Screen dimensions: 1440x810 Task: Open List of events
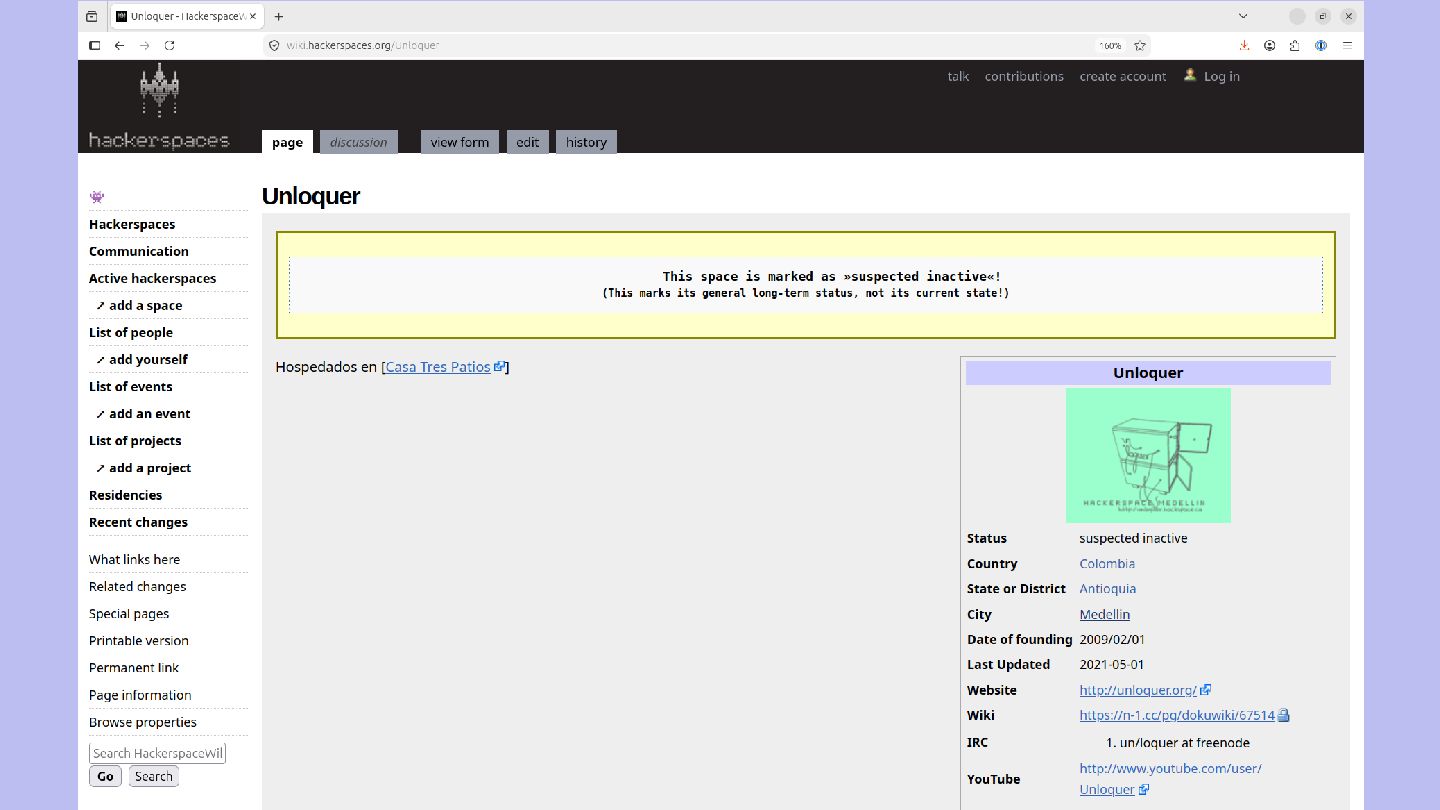[131, 387]
